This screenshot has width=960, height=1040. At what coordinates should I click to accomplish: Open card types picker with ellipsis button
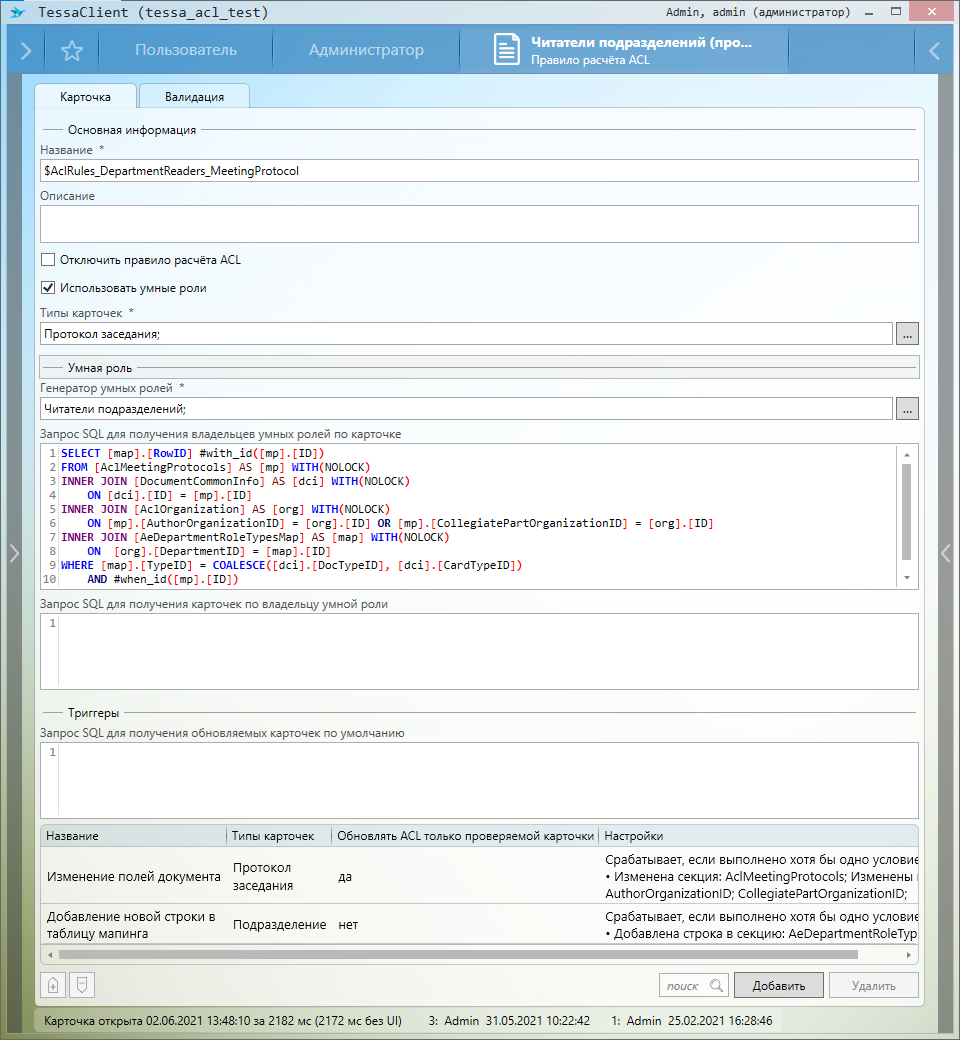pyautogui.click(x=906, y=334)
